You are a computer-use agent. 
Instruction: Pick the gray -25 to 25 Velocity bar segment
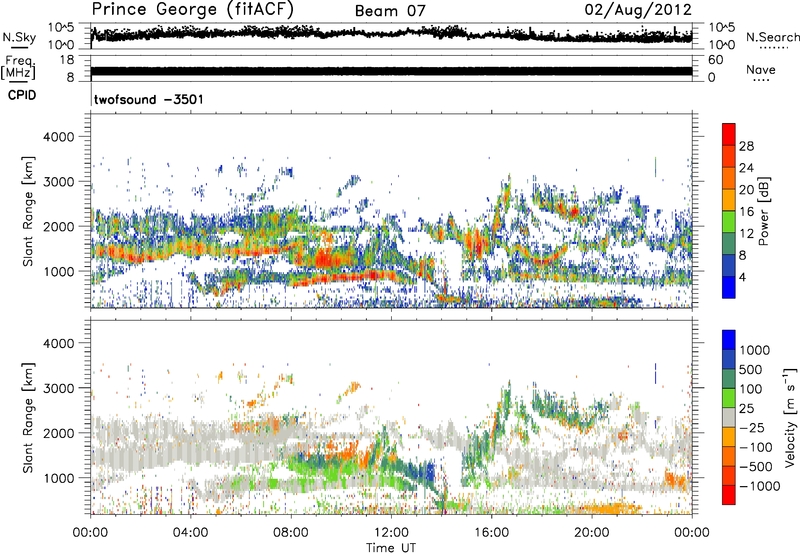coord(729,417)
